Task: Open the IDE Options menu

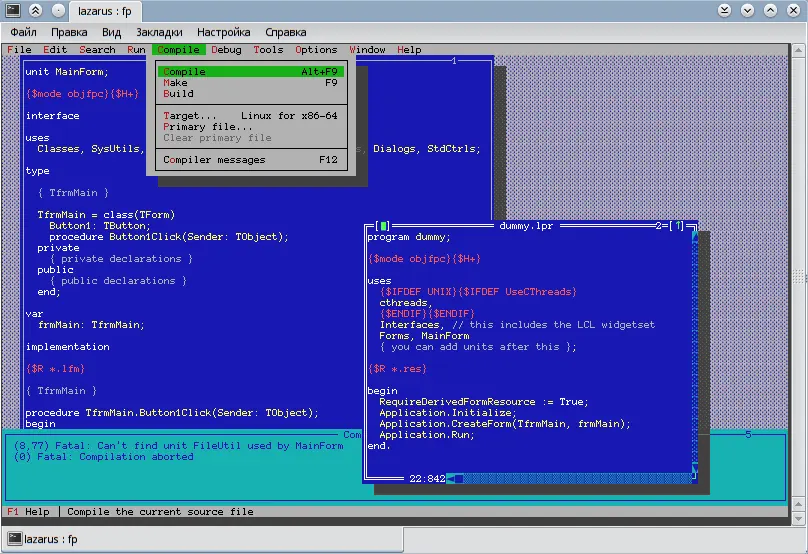Action: tap(316, 49)
